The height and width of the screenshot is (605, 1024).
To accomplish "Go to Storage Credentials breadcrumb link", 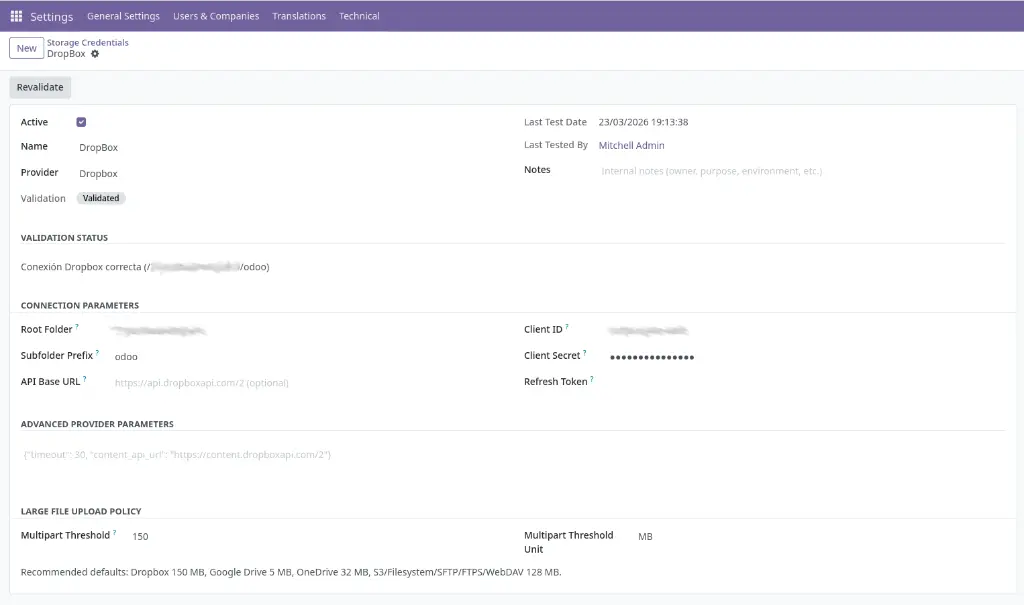I will 88,43.
